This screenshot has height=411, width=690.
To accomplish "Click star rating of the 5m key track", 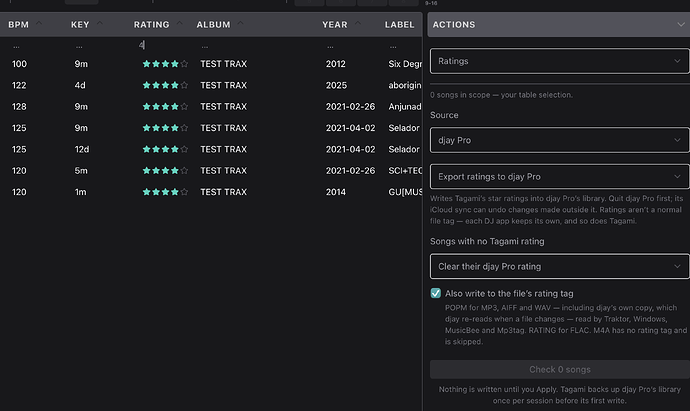I will pos(165,171).
